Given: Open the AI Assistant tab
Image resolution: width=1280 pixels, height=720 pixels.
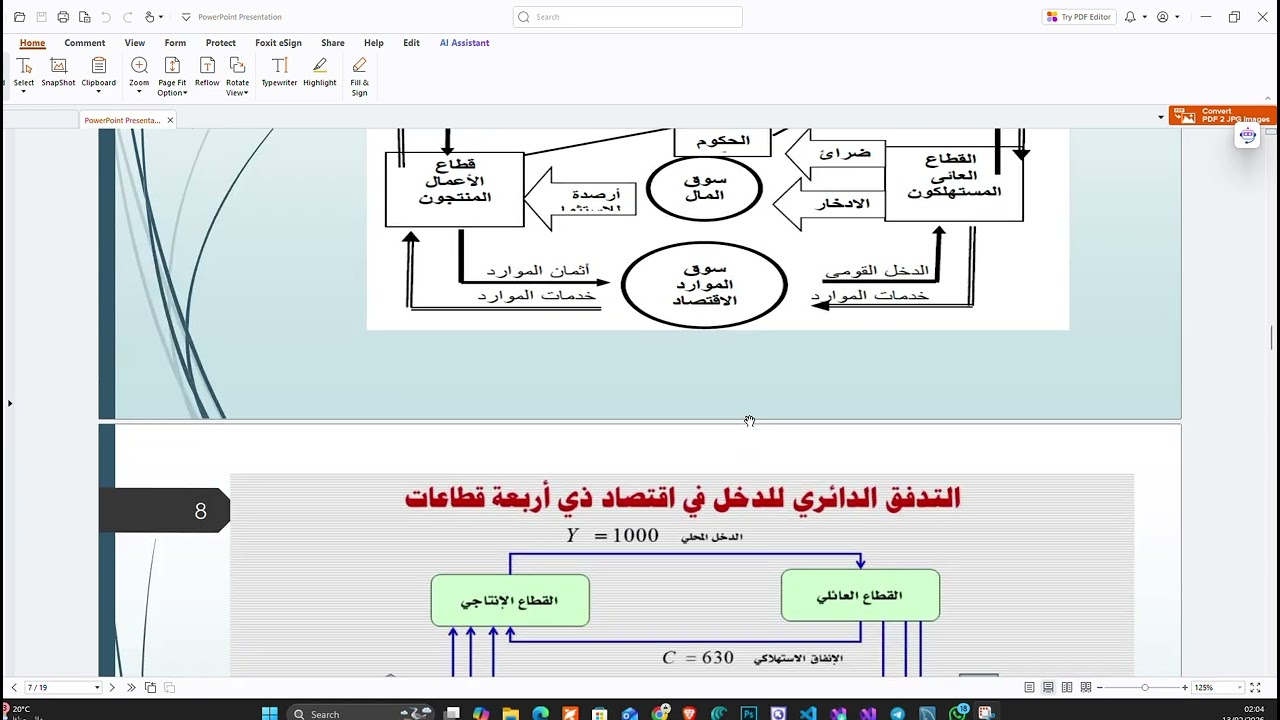Looking at the screenshot, I should [464, 43].
